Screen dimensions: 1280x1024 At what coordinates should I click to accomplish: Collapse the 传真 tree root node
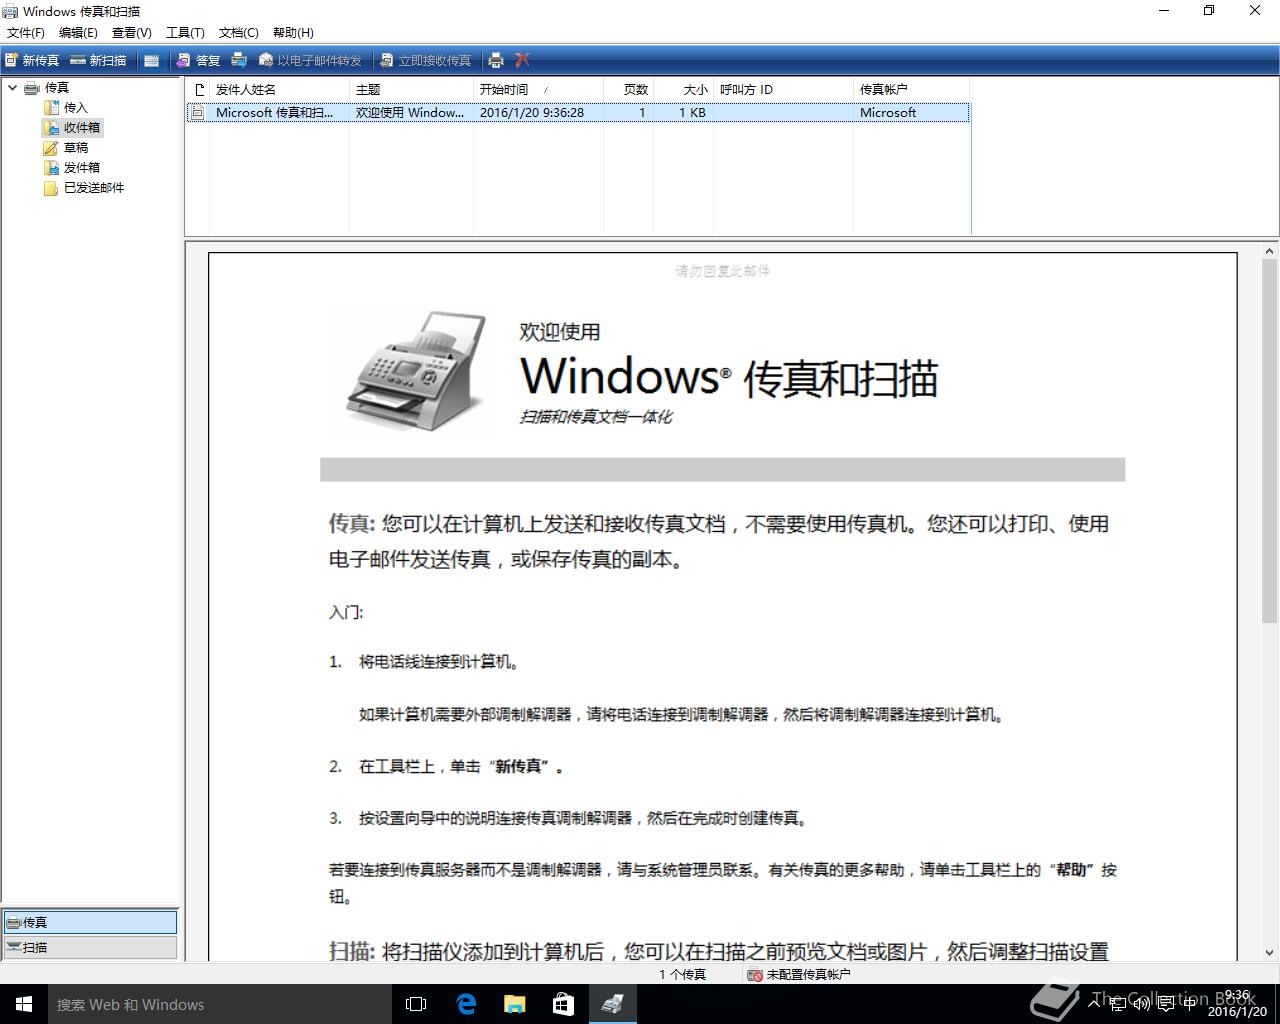pyautogui.click(x=12, y=88)
